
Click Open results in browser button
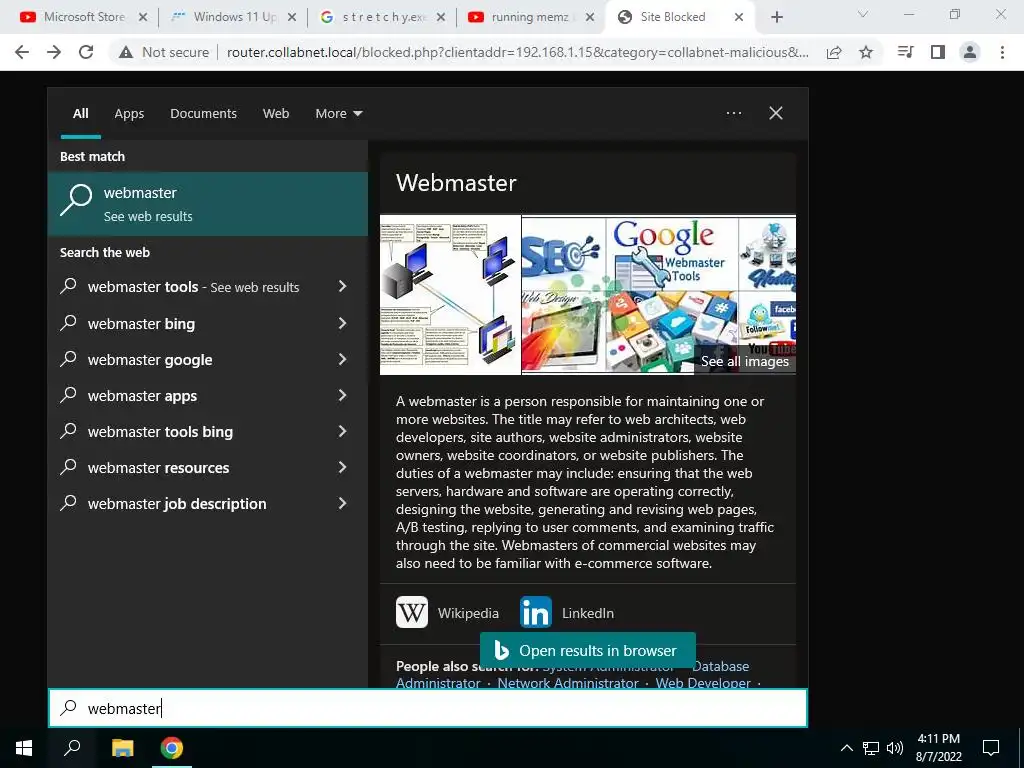(x=588, y=650)
